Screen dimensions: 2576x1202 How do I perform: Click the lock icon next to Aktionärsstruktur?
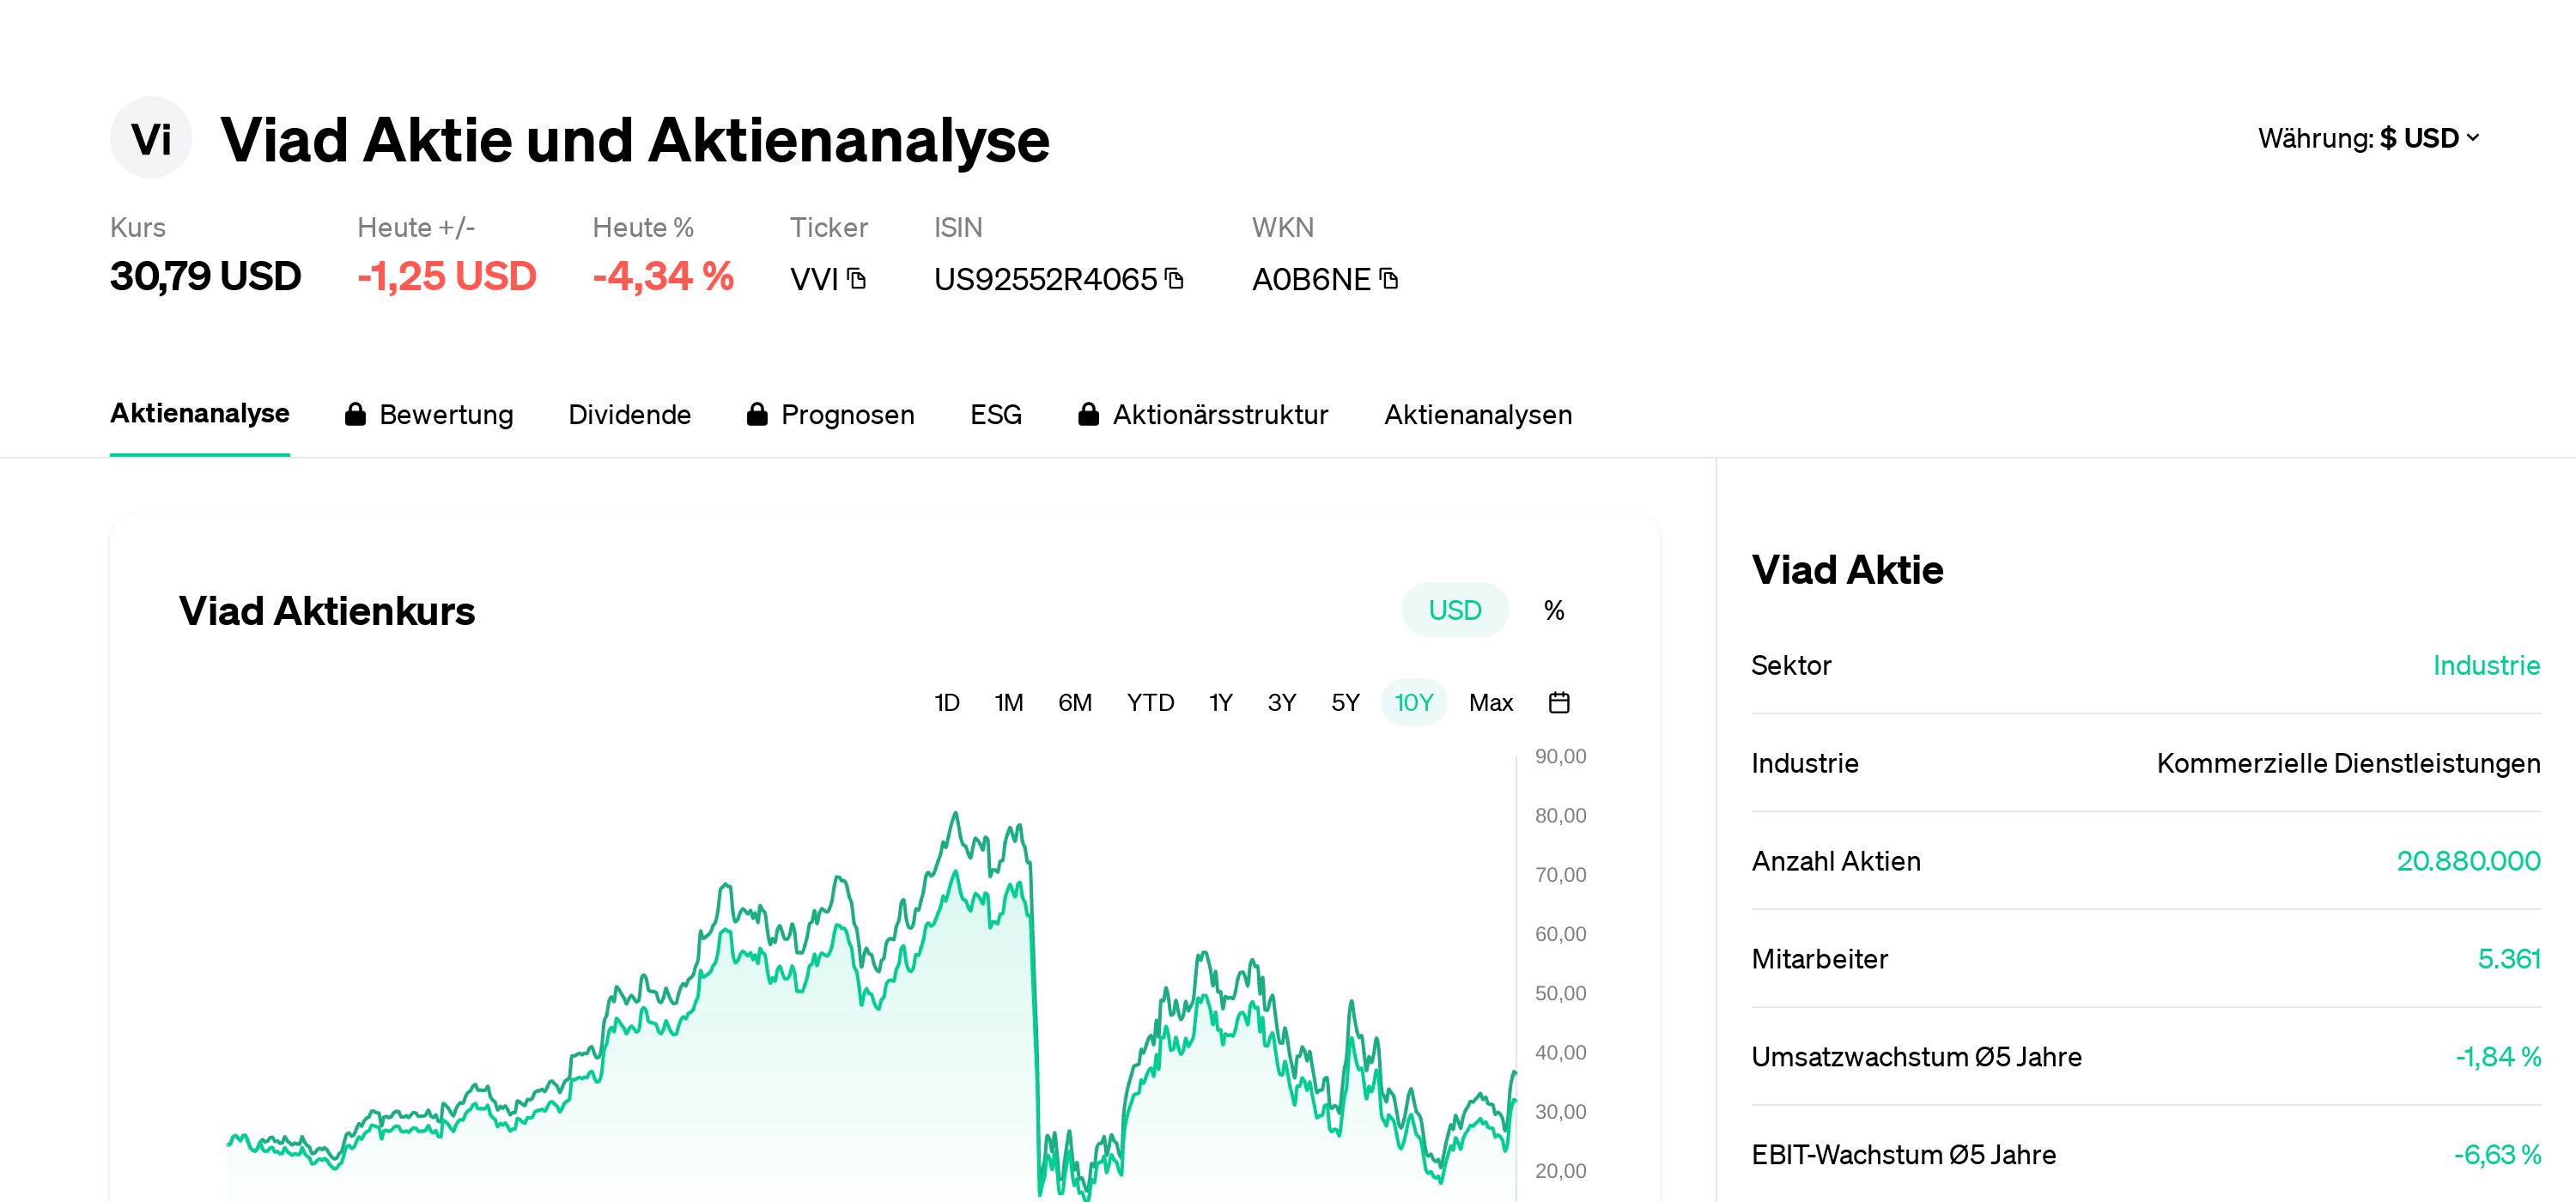click(1089, 414)
